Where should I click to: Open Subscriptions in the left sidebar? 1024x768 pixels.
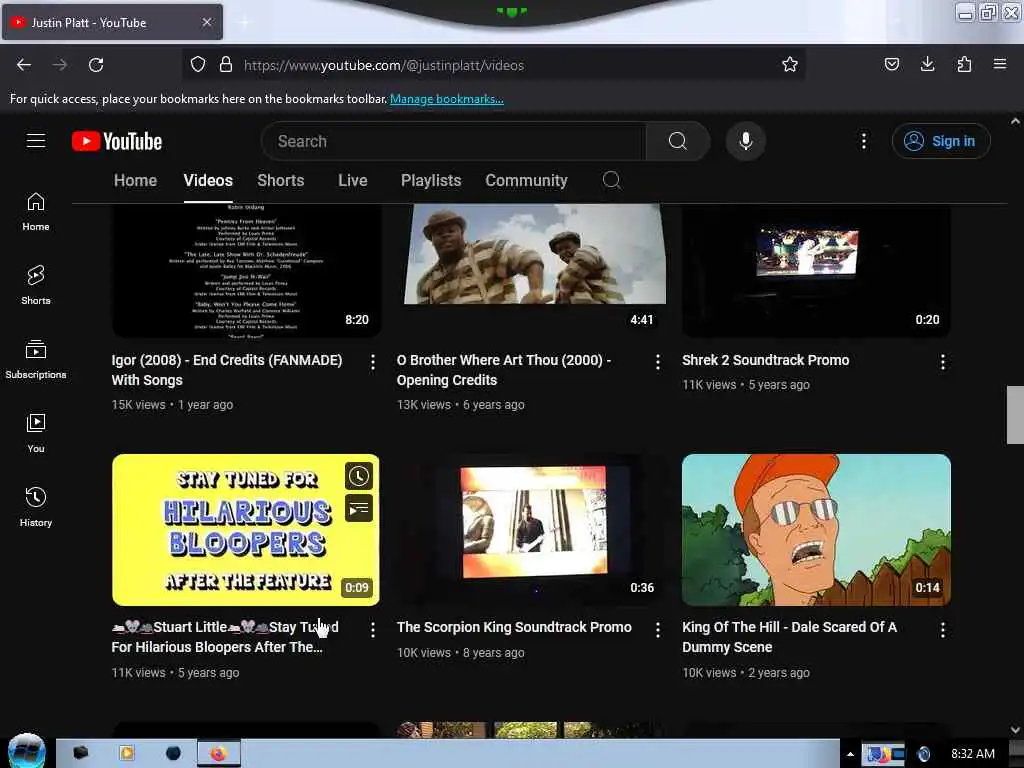(x=36, y=360)
